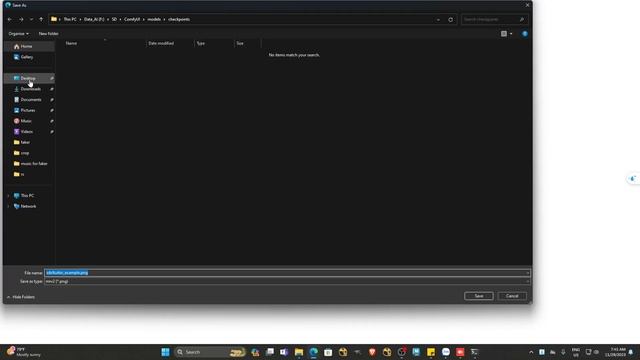The width and height of the screenshot is (640, 360).
Task: Click the pin icon beside Videos
Action: 52,131
